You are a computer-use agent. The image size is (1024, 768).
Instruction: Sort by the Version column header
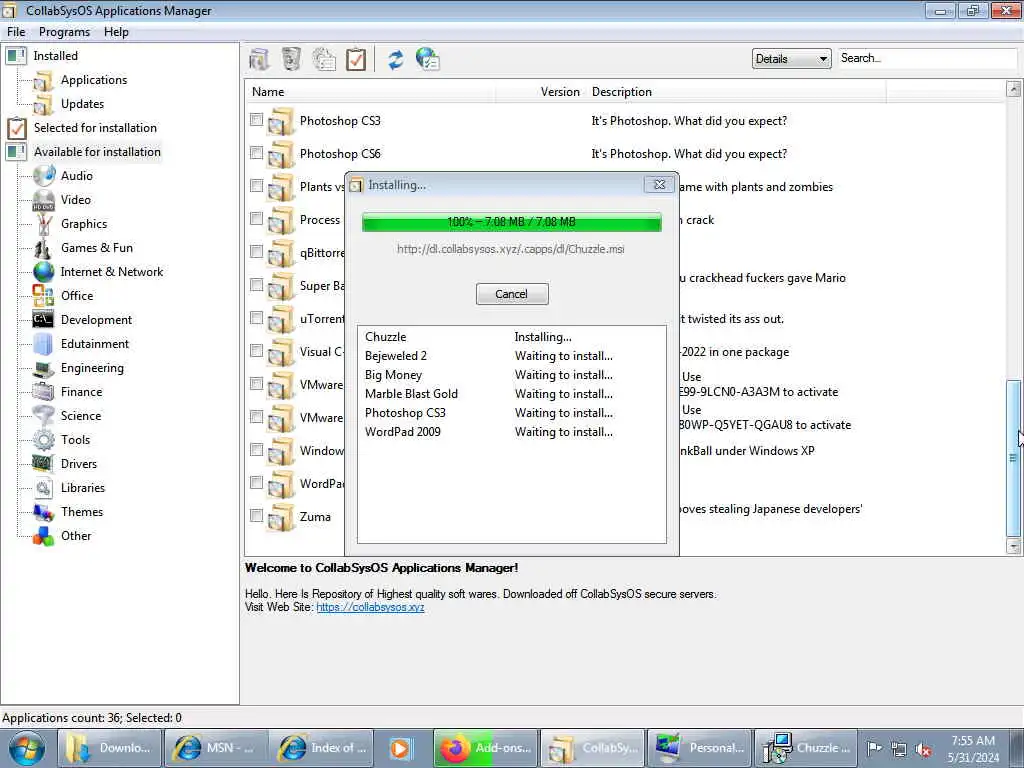540,92
